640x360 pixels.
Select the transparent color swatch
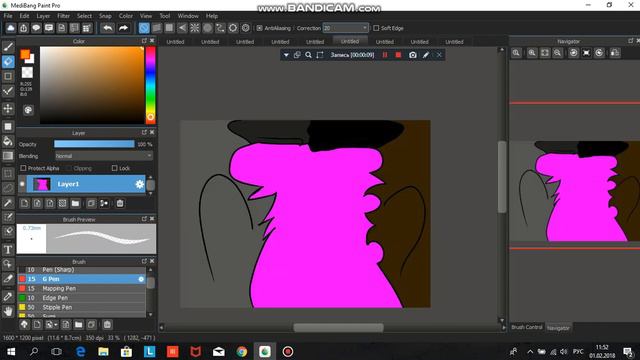27,73
